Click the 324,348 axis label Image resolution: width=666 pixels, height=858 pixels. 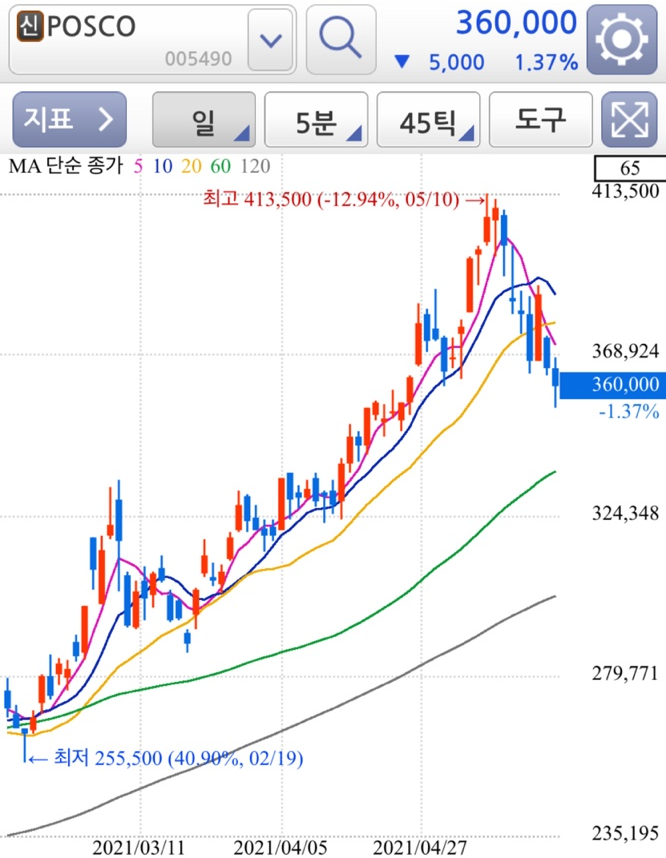pyautogui.click(x=625, y=513)
